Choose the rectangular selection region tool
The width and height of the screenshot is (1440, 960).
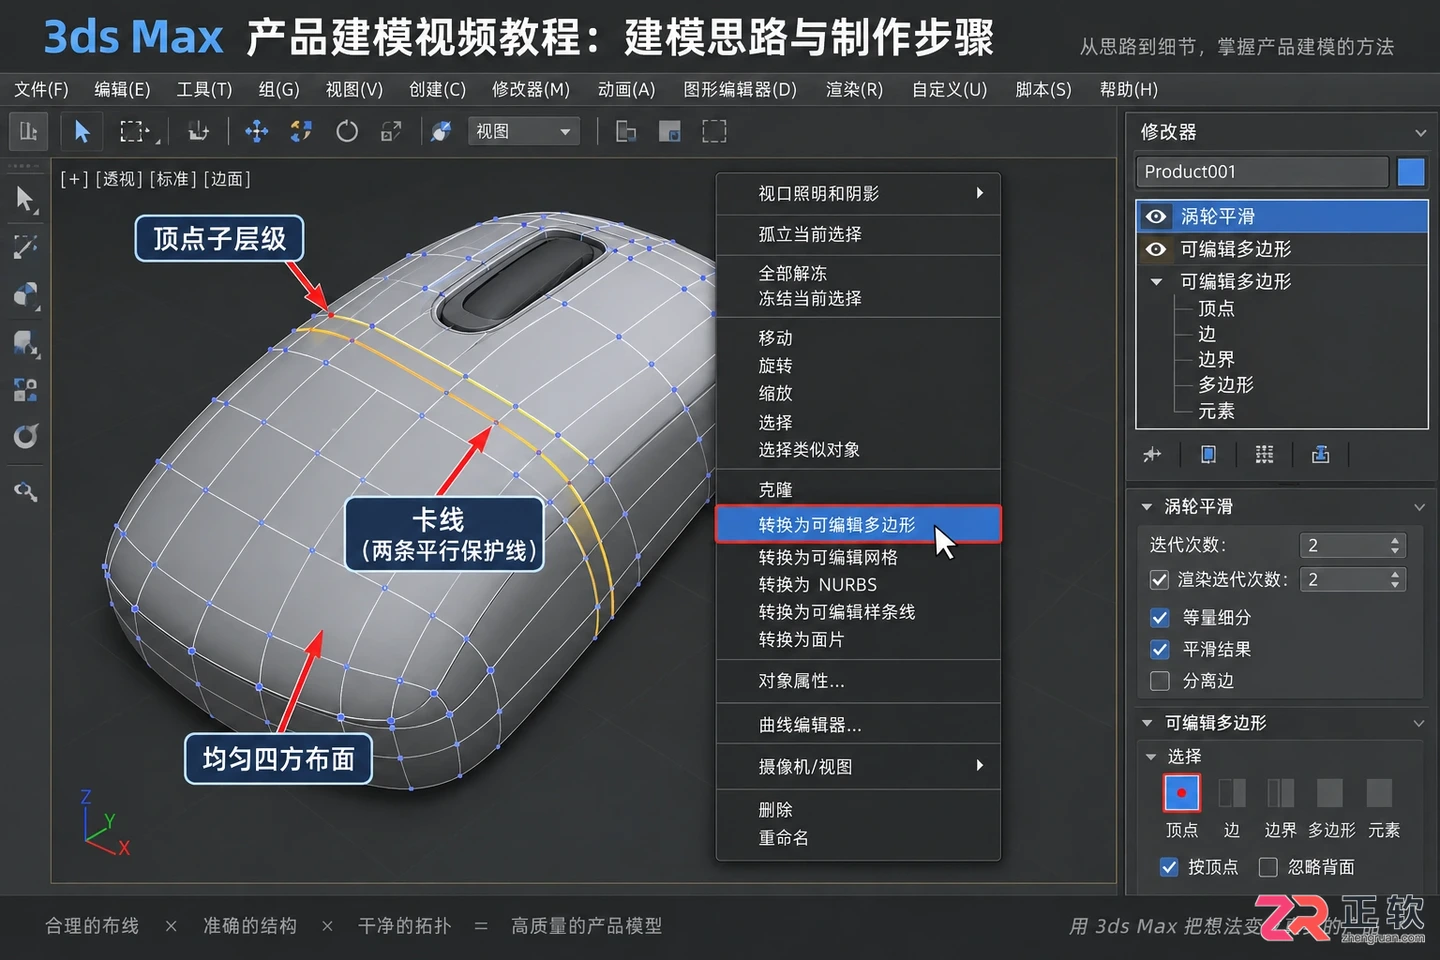tap(134, 131)
